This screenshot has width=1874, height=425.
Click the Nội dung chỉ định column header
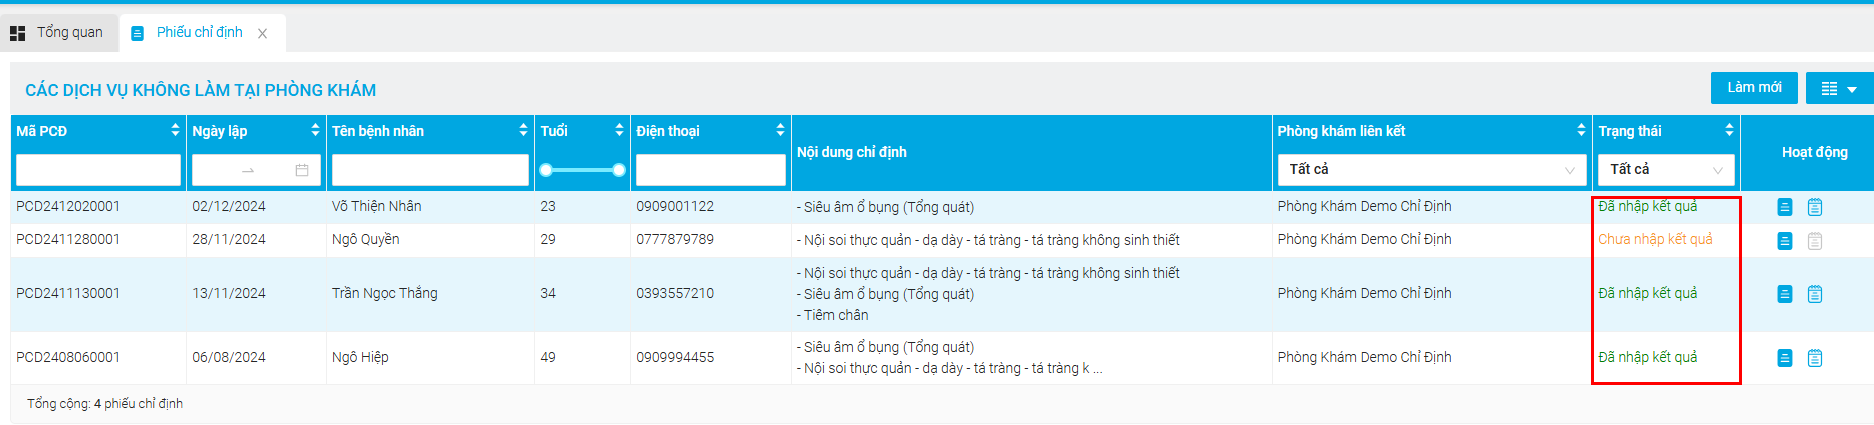coord(852,152)
